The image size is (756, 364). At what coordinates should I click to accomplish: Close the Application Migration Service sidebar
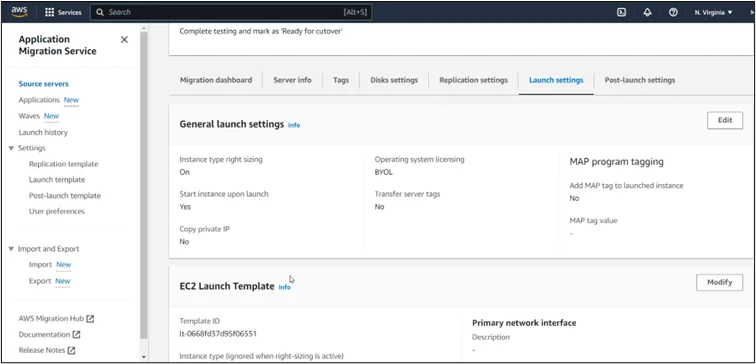point(124,40)
